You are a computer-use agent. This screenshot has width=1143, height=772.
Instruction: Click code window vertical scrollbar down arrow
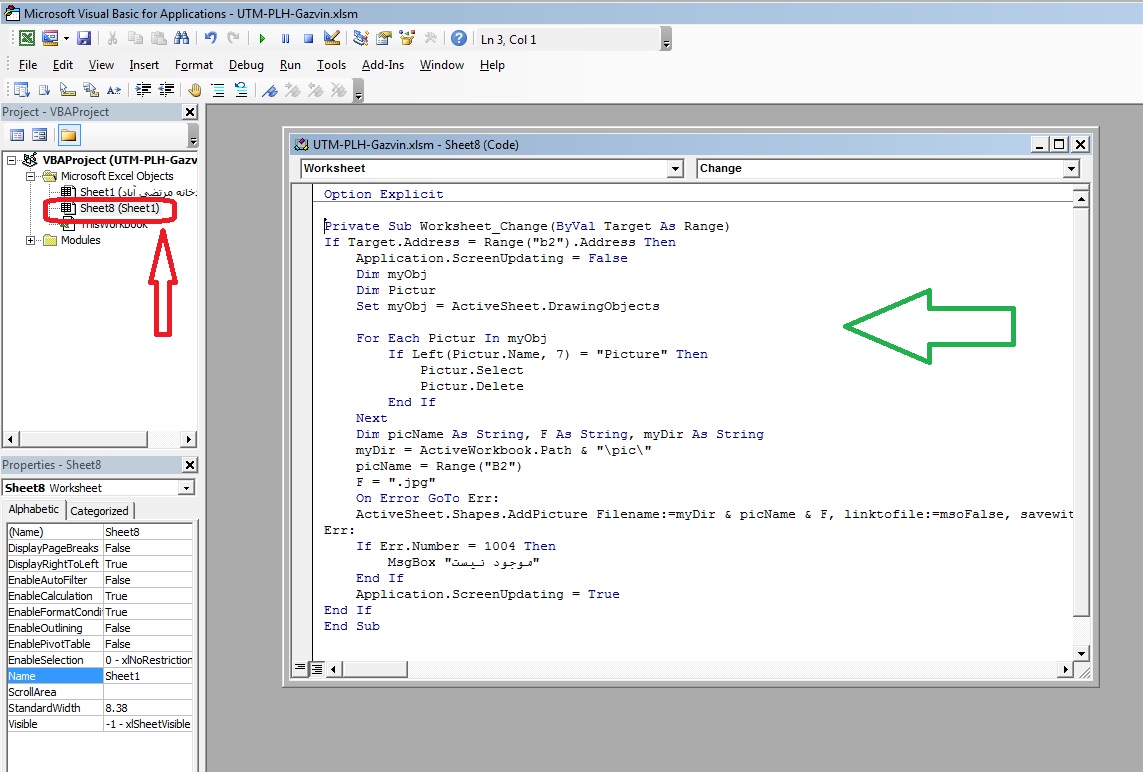tap(1081, 652)
